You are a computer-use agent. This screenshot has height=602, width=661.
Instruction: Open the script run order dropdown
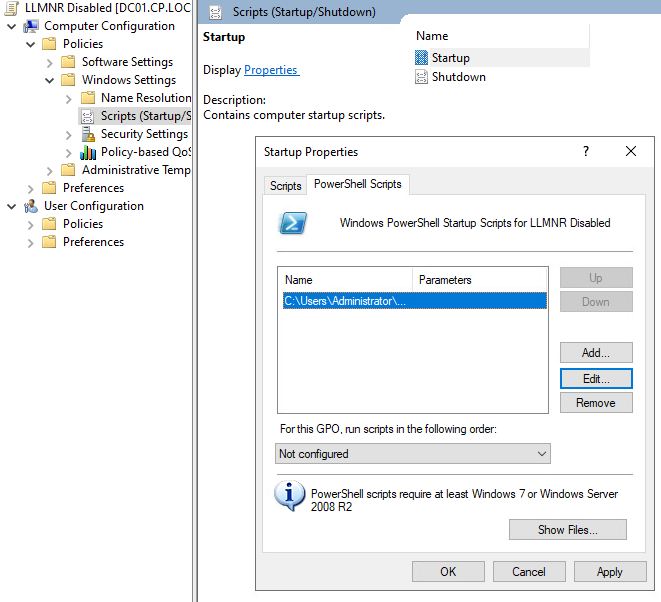(413, 454)
